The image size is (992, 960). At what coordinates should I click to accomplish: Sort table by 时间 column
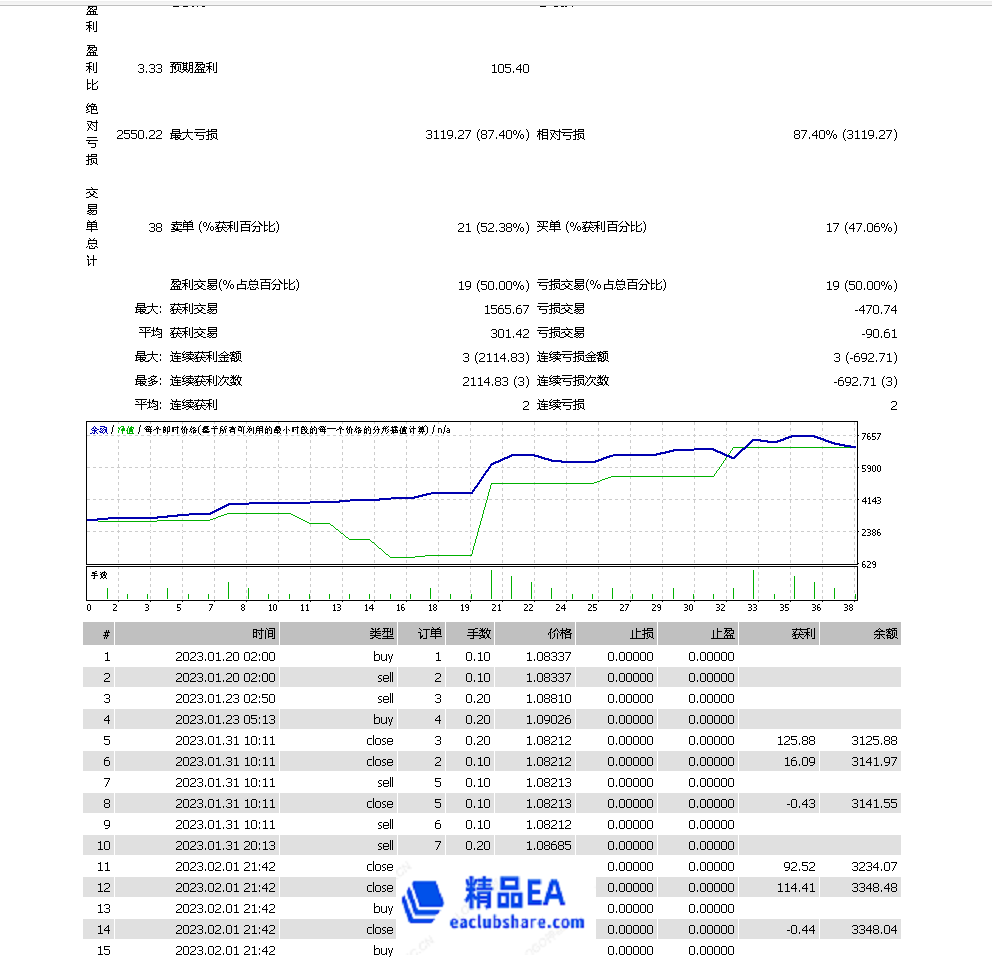click(263, 633)
